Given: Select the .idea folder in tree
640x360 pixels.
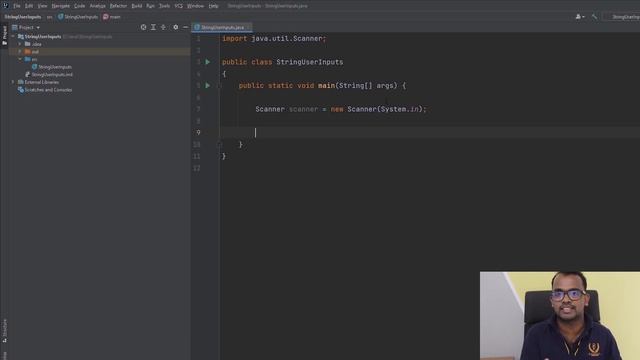Looking at the screenshot, I should [33, 44].
